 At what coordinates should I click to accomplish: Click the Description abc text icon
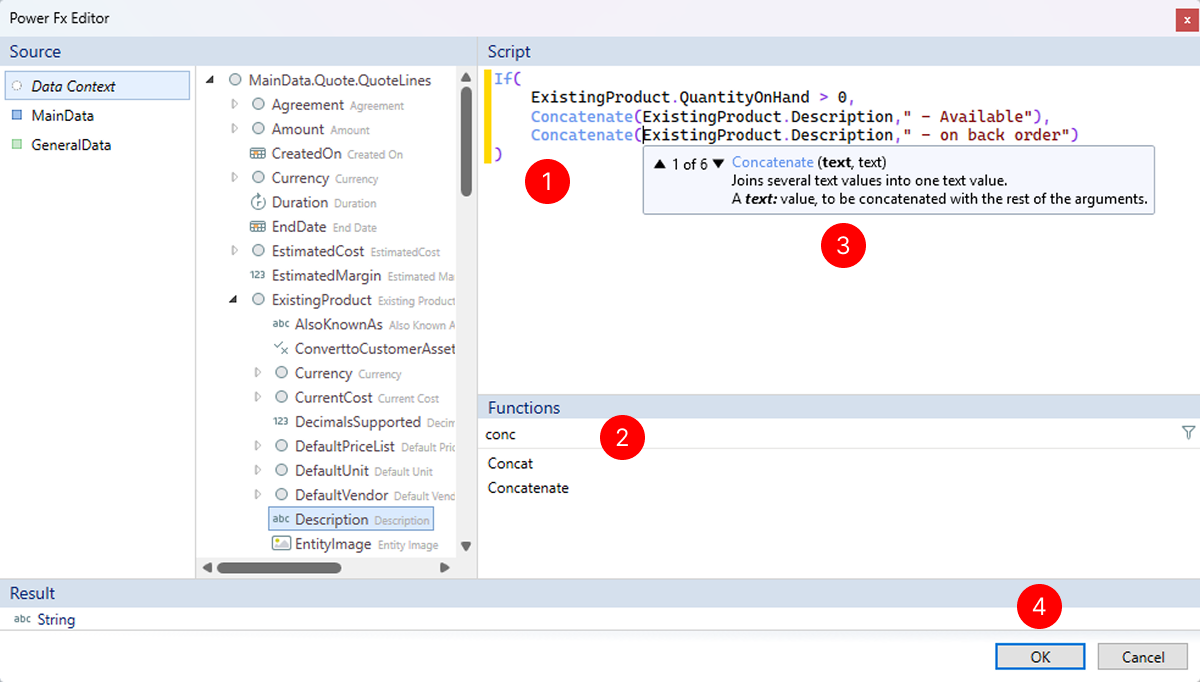click(x=281, y=520)
